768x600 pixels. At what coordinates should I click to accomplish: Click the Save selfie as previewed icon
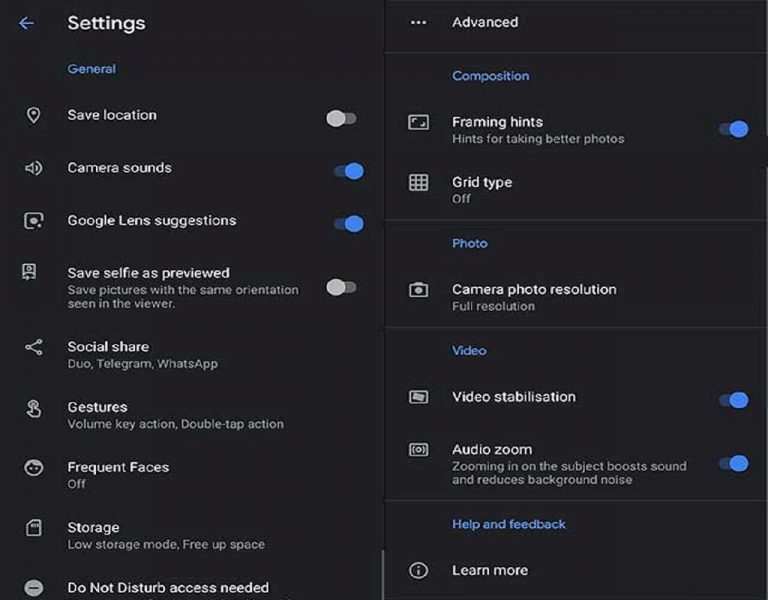coord(29,271)
